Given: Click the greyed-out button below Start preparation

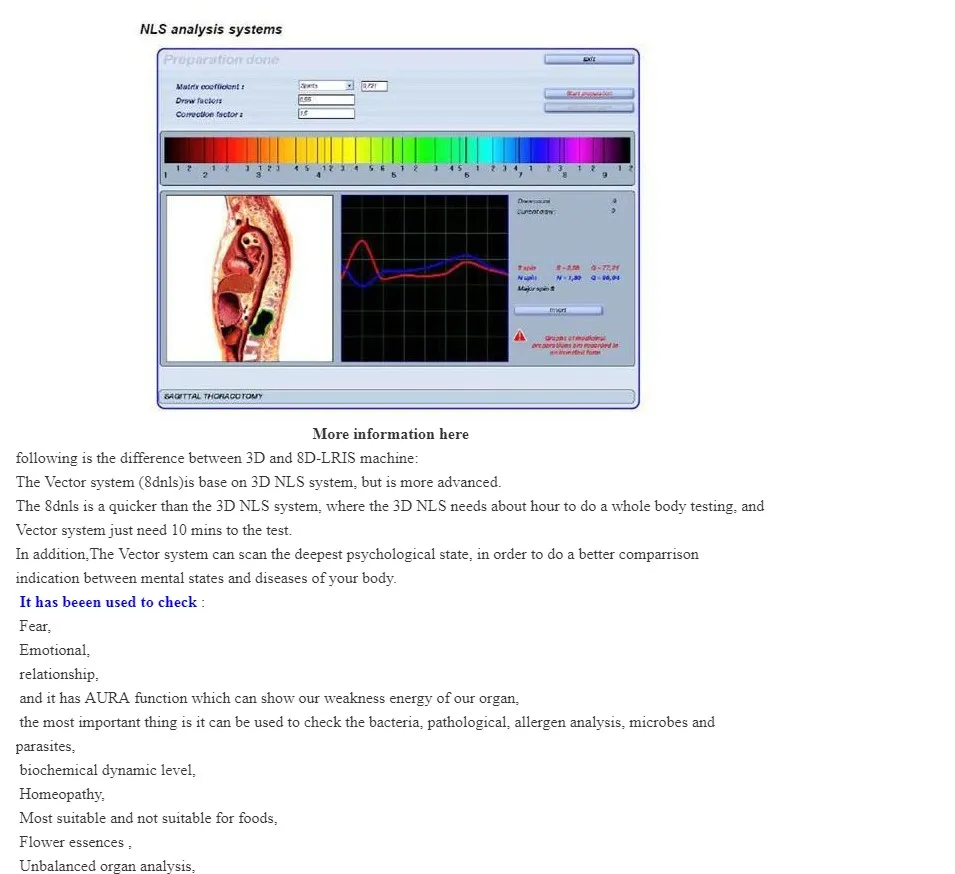Looking at the screenshot, I should 589,107.
